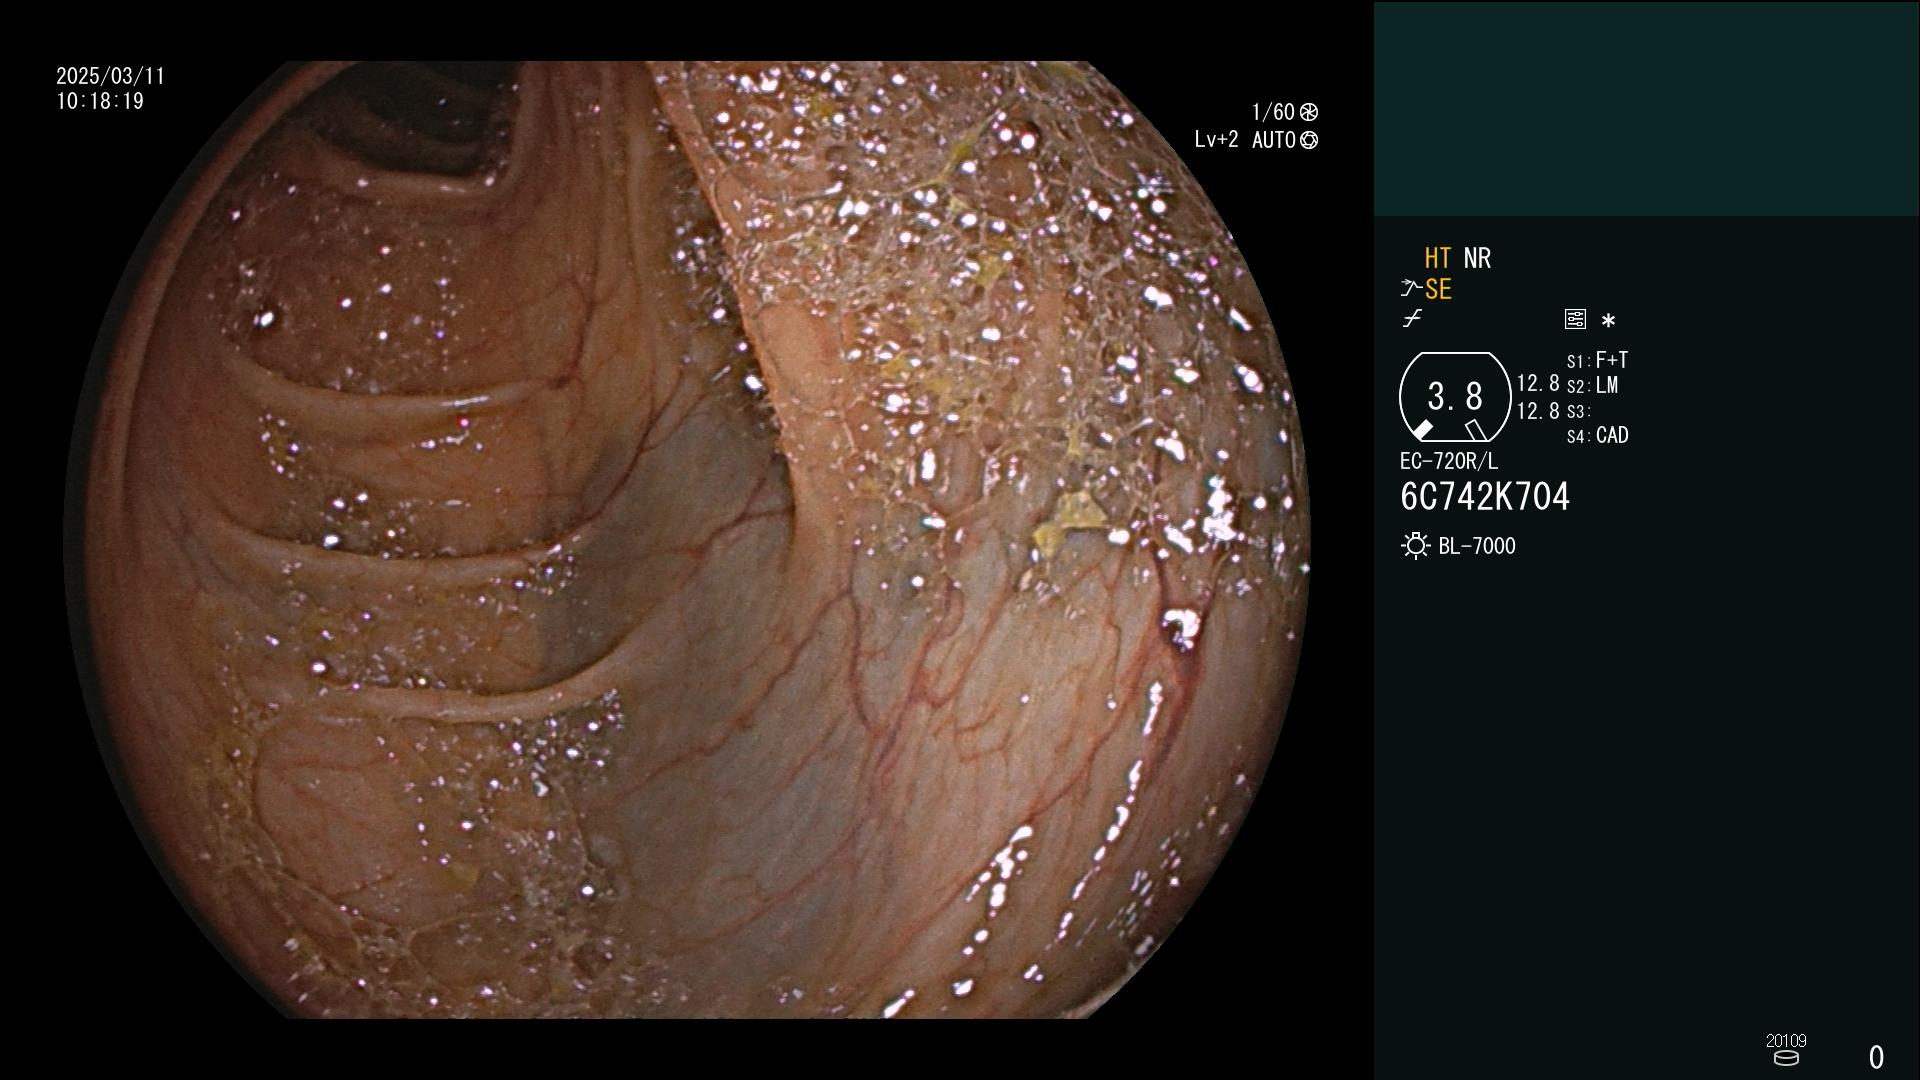
Task: Click the tone curve icon below SE
Action: click(x=1412, y=319)
